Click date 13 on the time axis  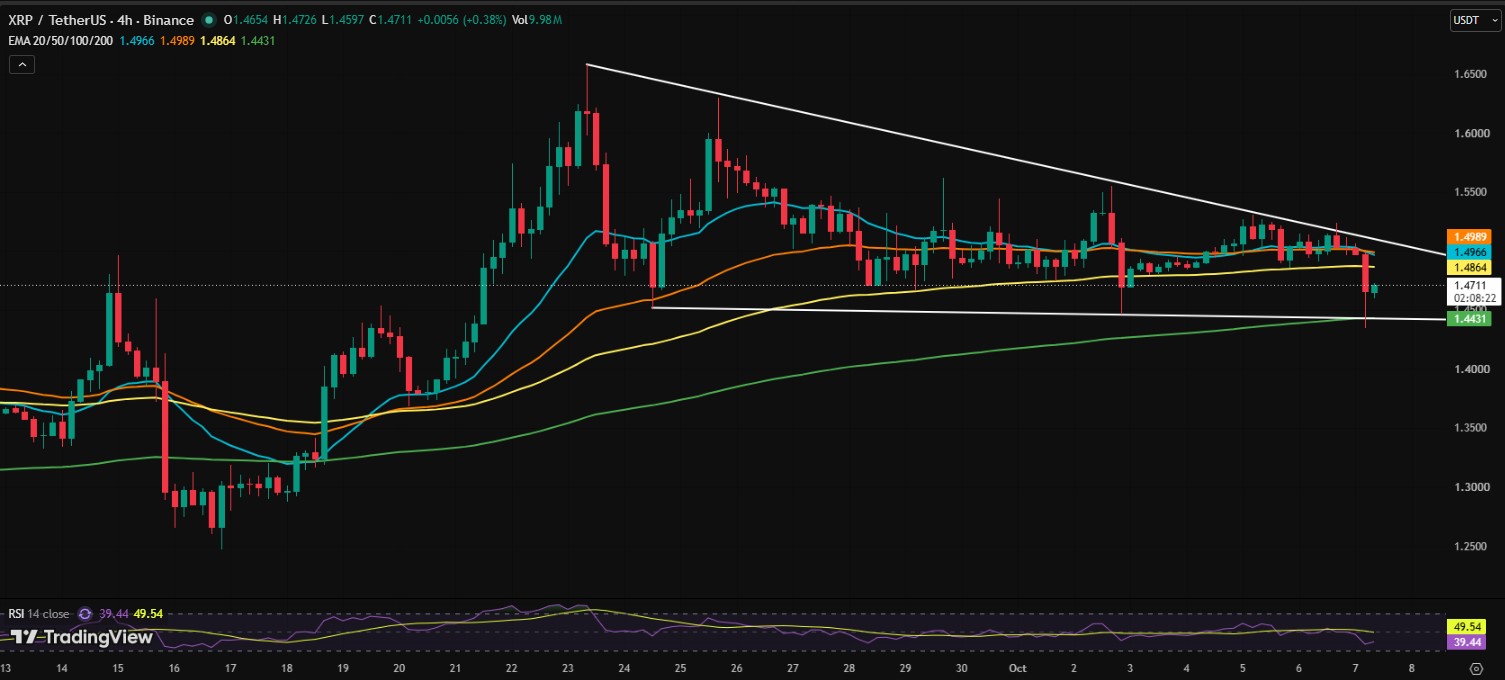click(x=6, y=668)
